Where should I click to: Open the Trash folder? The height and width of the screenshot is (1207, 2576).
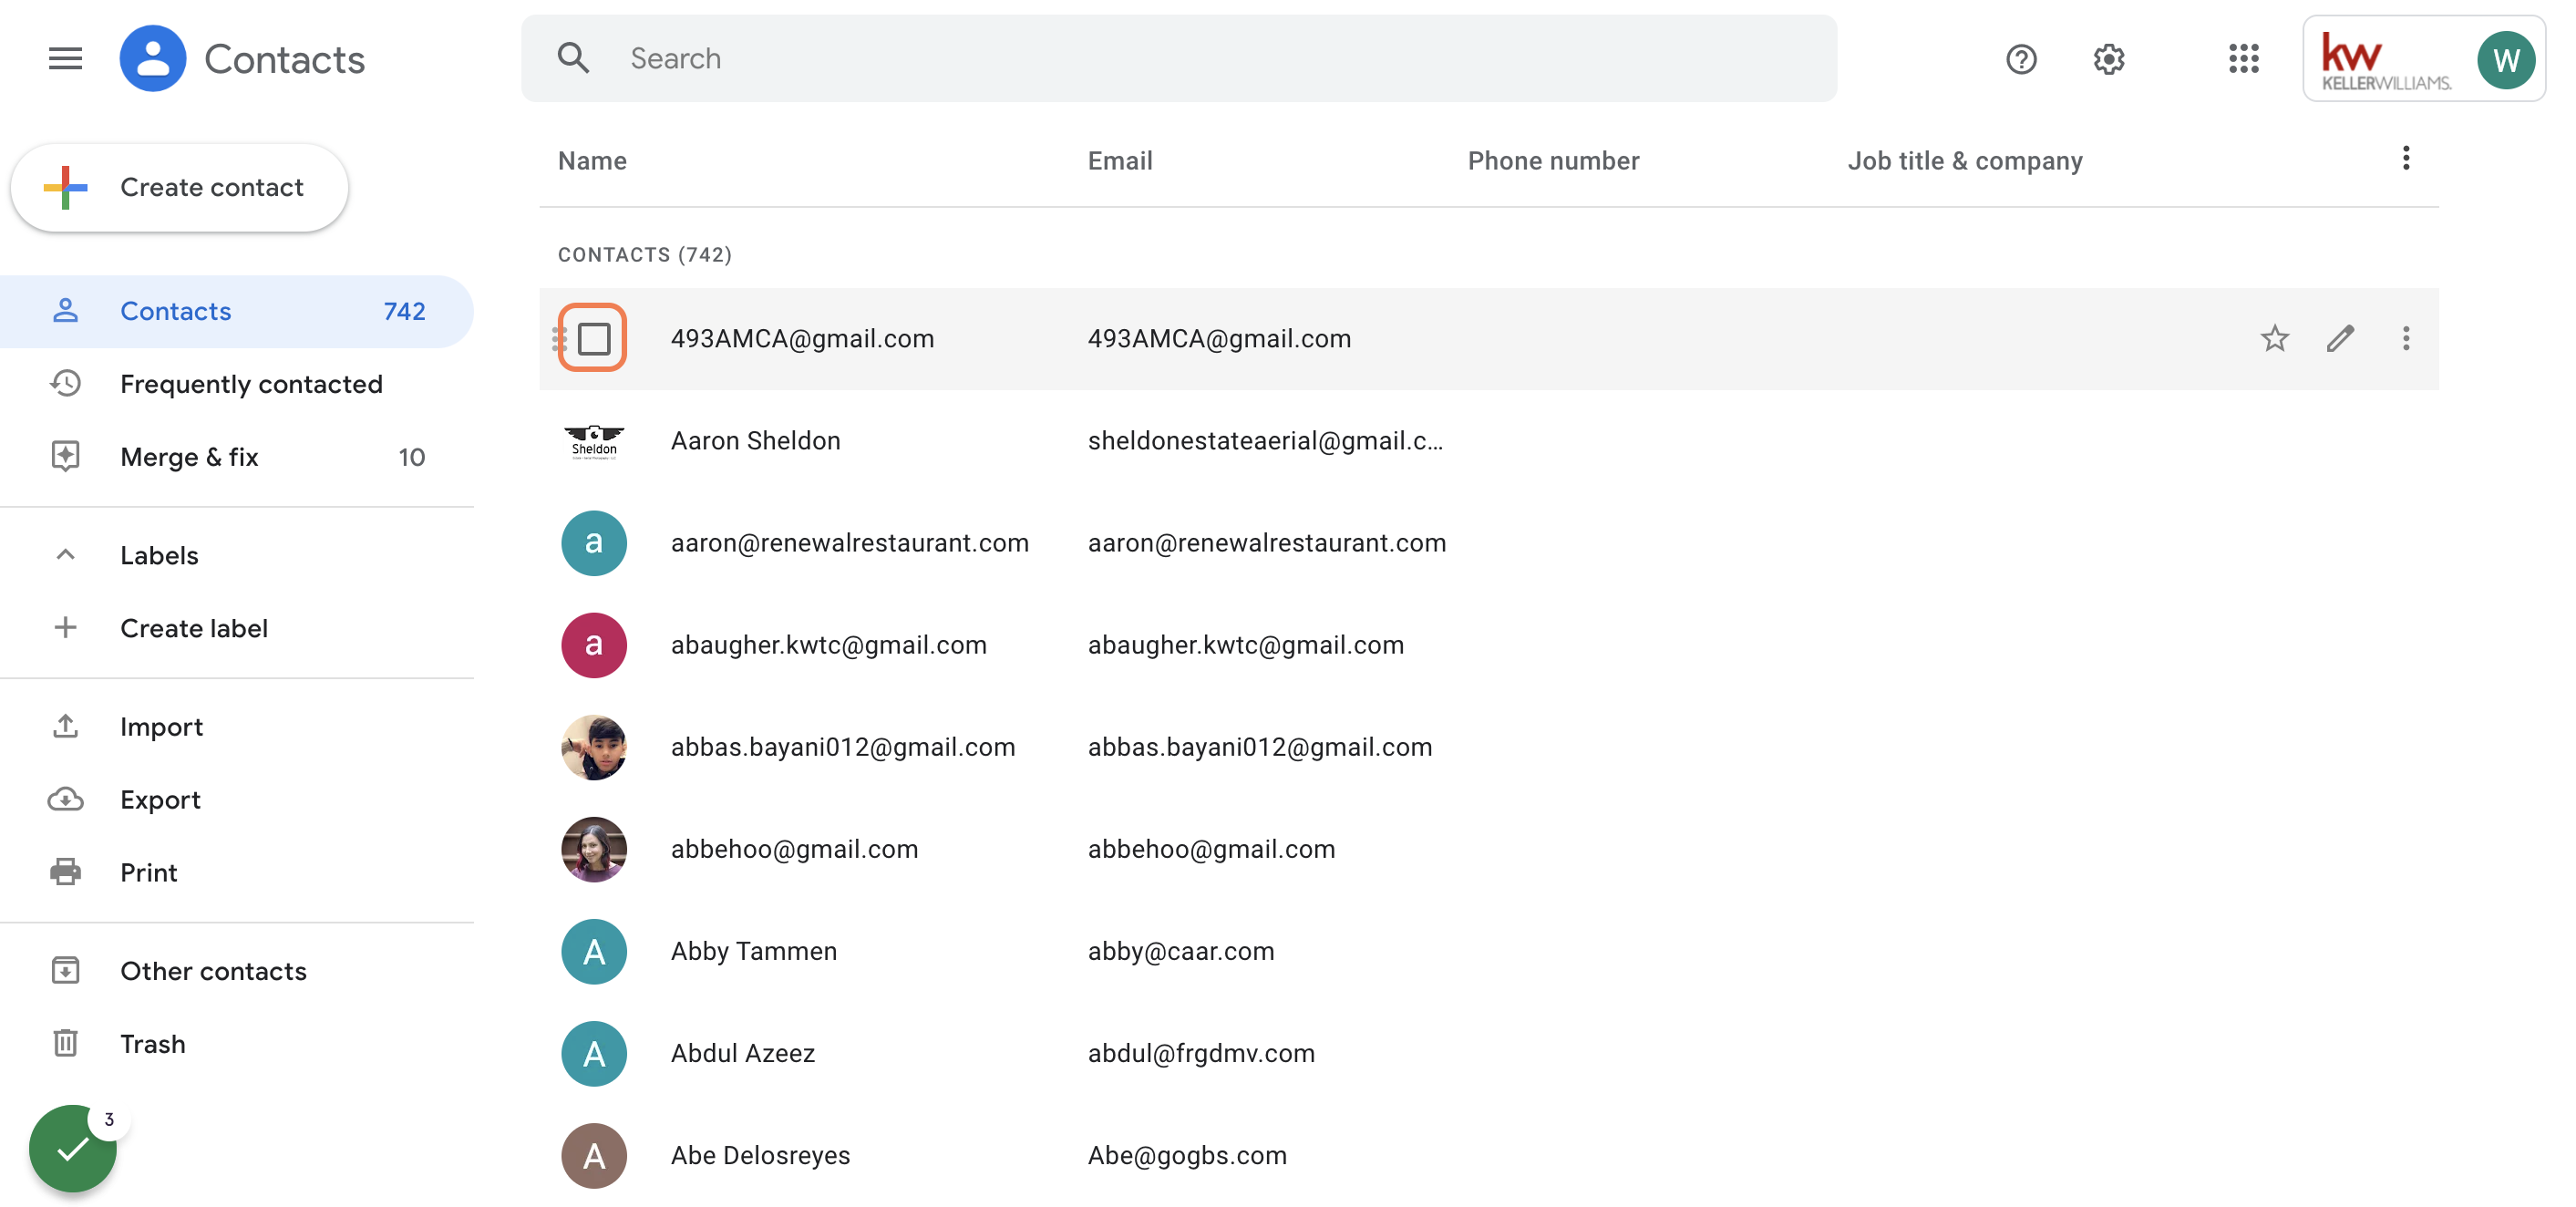tap(237, 1044)
